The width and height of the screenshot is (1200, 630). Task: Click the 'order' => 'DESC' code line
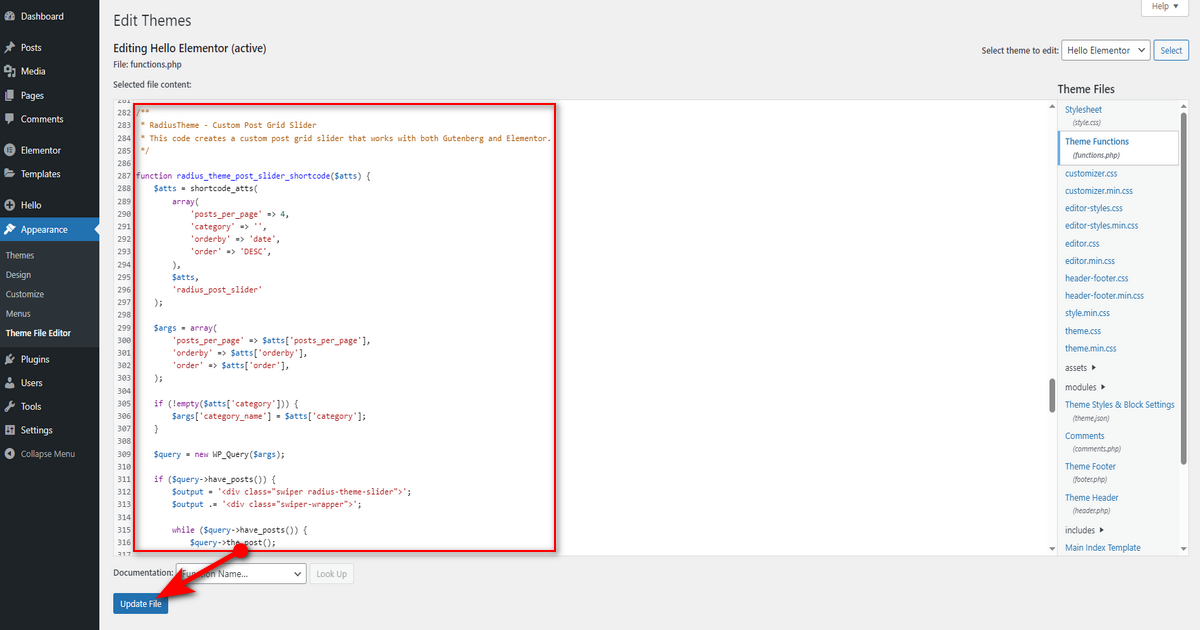click(230, 252)
